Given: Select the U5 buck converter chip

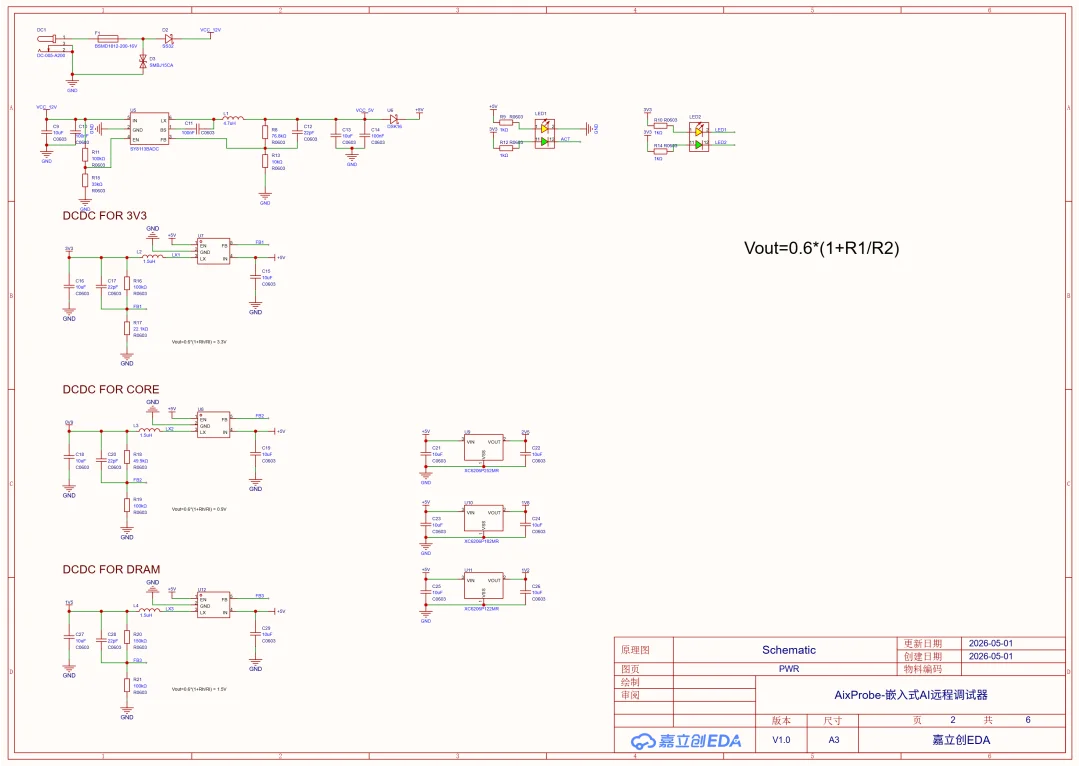Looking at the screenshot, I should 150,129.
